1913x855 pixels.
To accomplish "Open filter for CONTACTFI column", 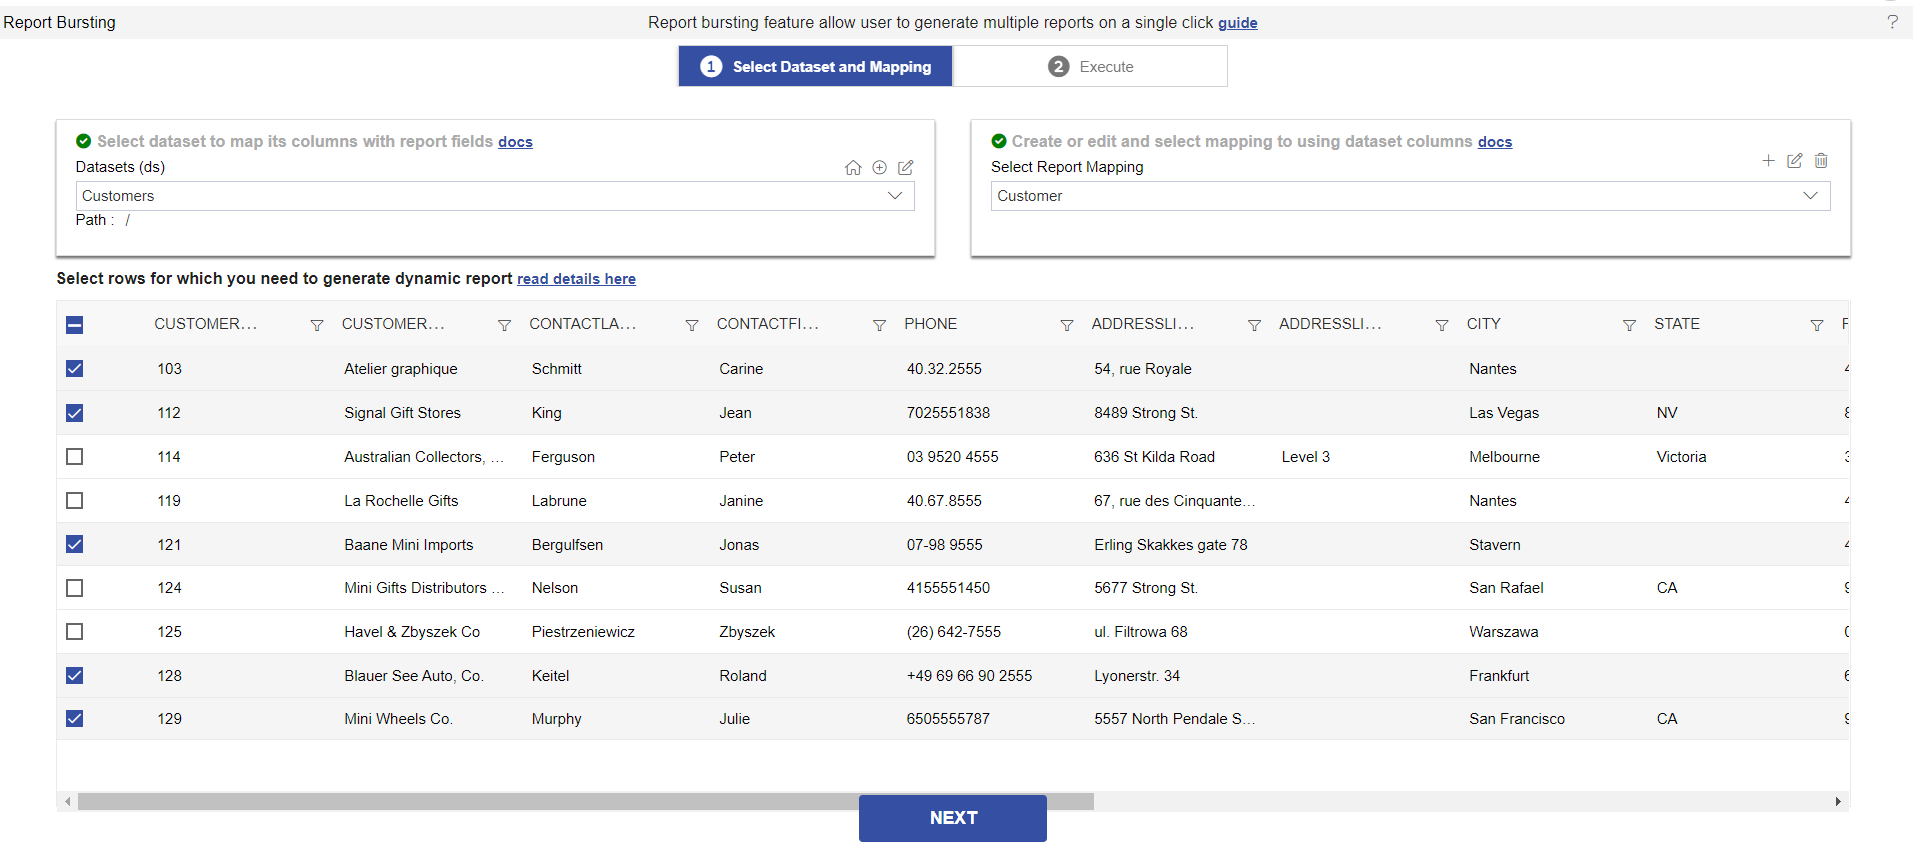I will [x=879, y=325].
